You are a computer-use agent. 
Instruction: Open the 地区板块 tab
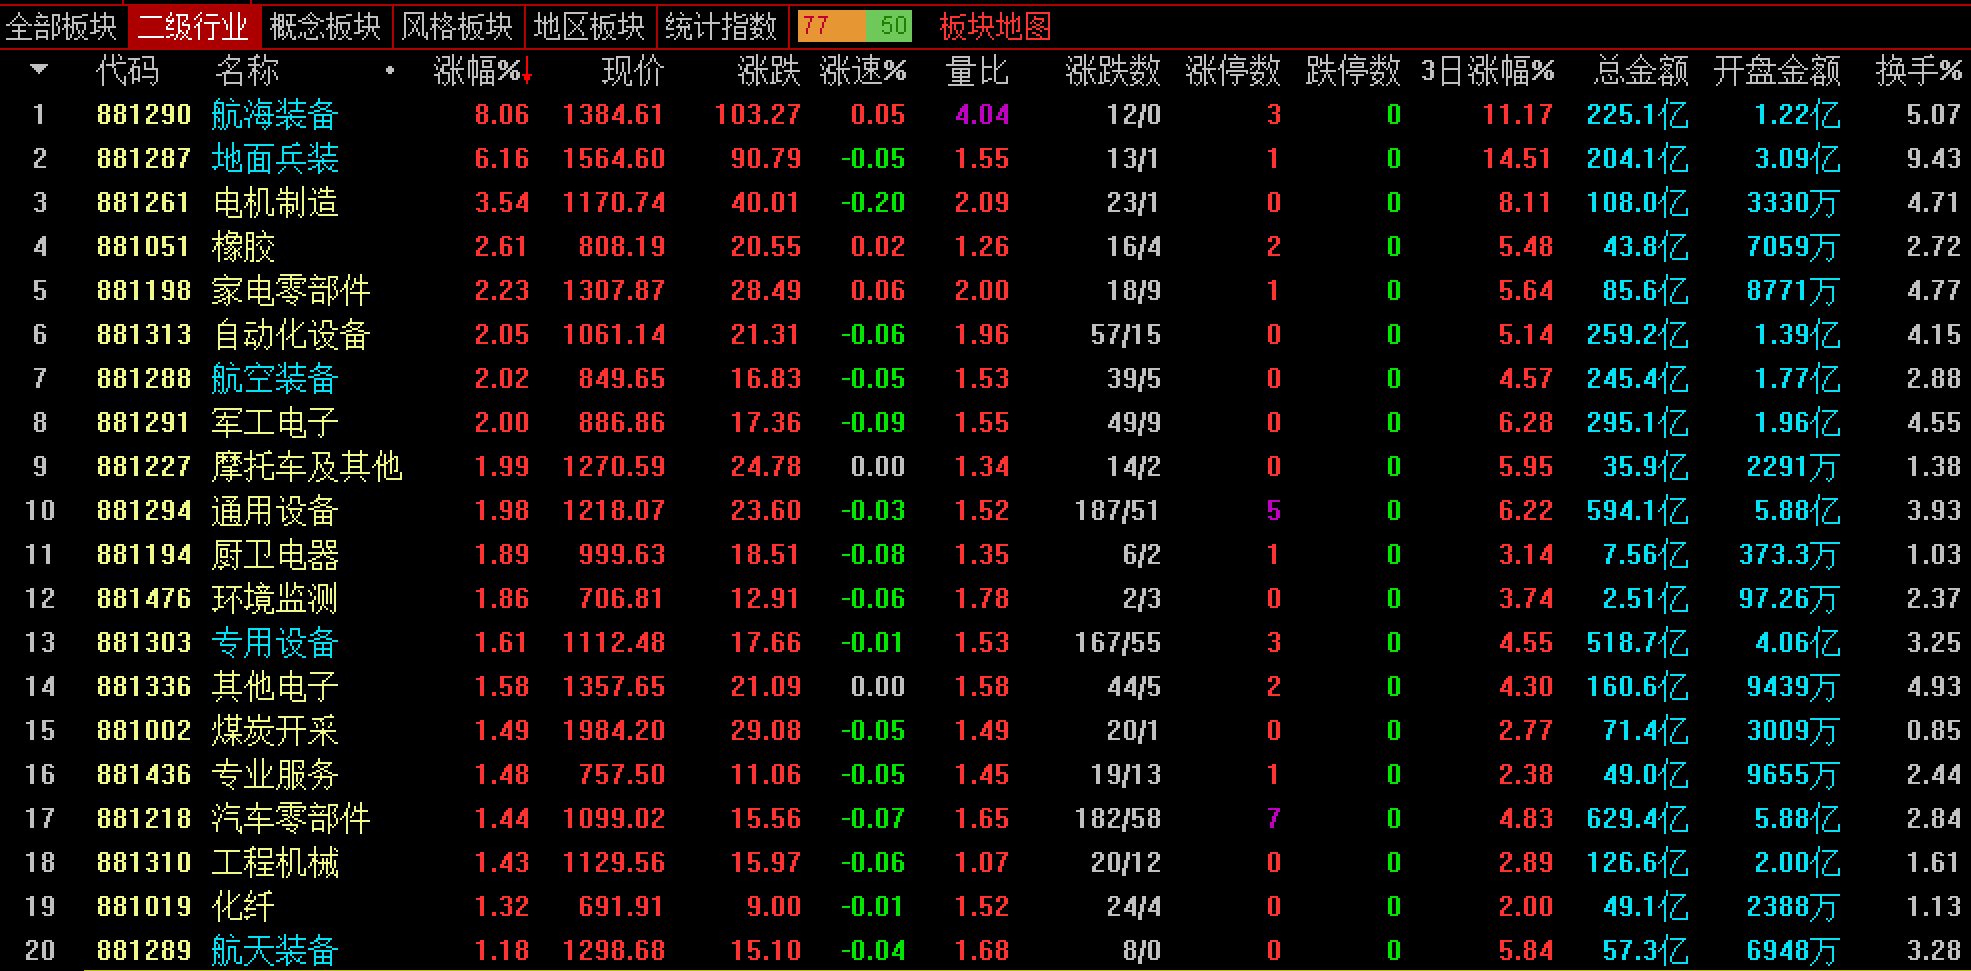[x=589, y=26]
